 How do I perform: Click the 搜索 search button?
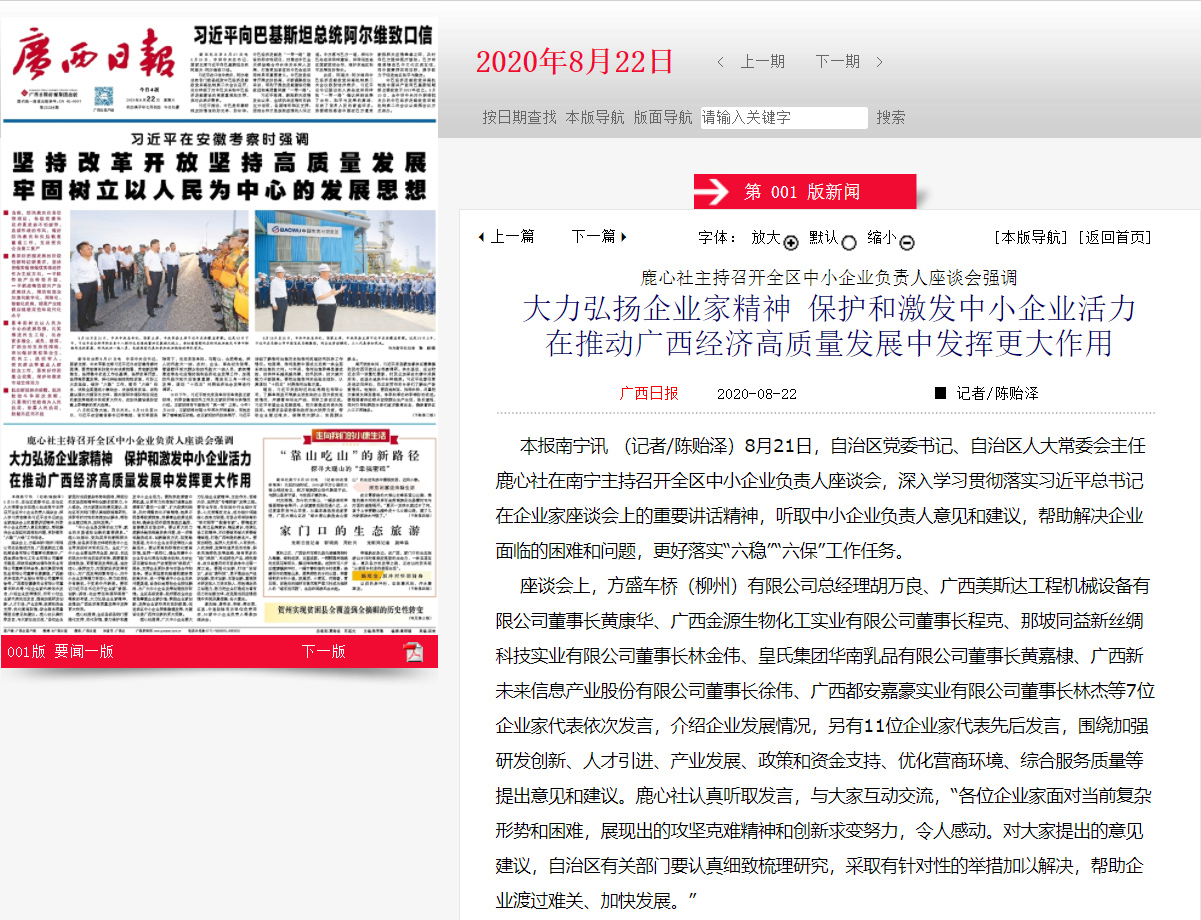tap(891, 117)
